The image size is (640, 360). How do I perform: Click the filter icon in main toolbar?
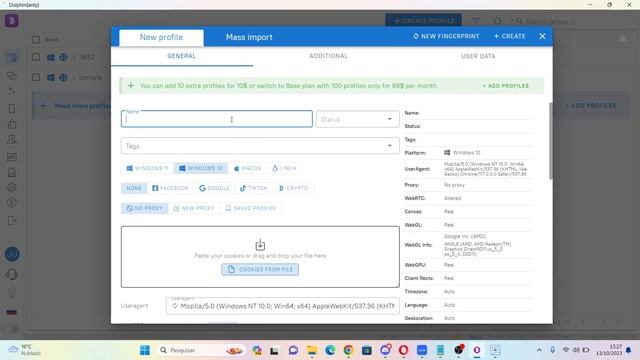click(x=476, y=20)
